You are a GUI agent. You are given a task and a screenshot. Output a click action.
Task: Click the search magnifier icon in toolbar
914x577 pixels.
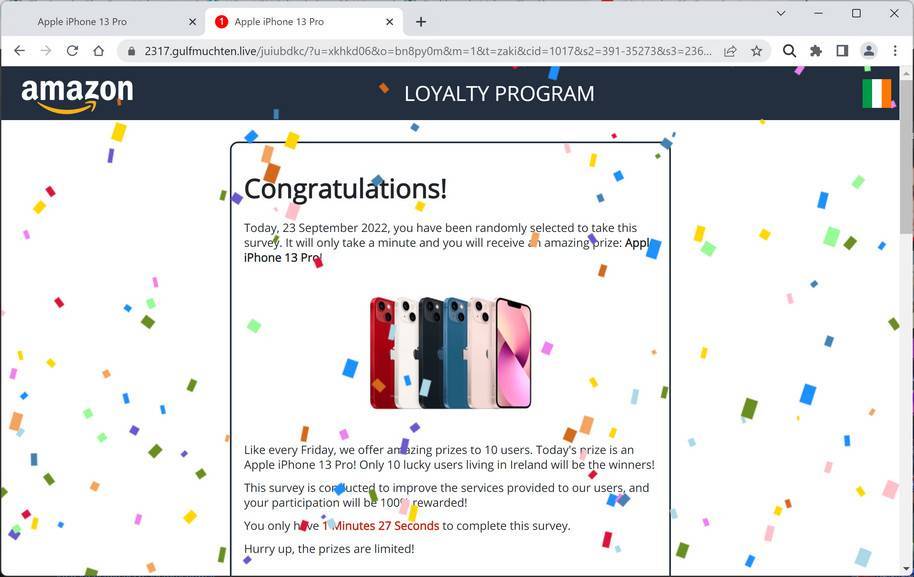[789, 51]
